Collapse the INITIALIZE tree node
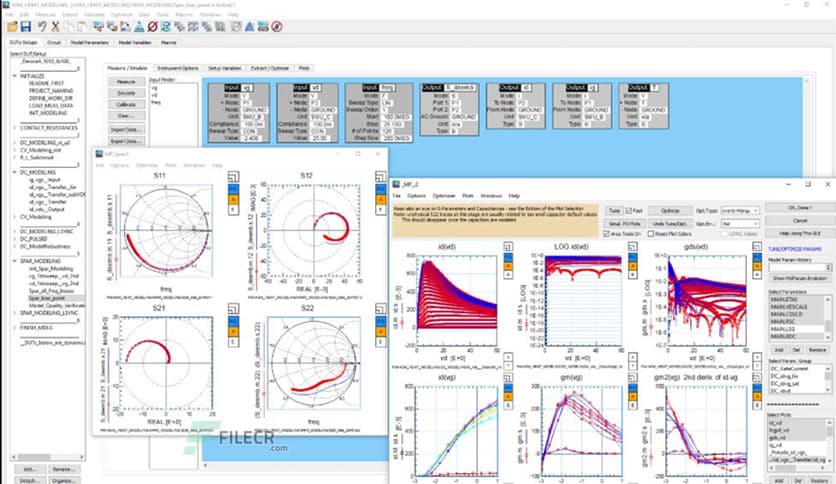Image resolution: width=836 pixels, height=484 pixels. click(x=14, y=76)
